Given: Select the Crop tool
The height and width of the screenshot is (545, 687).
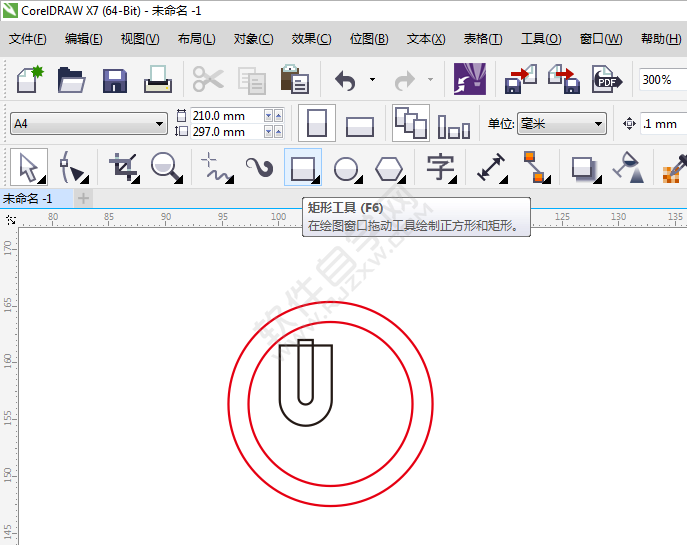Looking at the screenshot, I should coord(124,167).
